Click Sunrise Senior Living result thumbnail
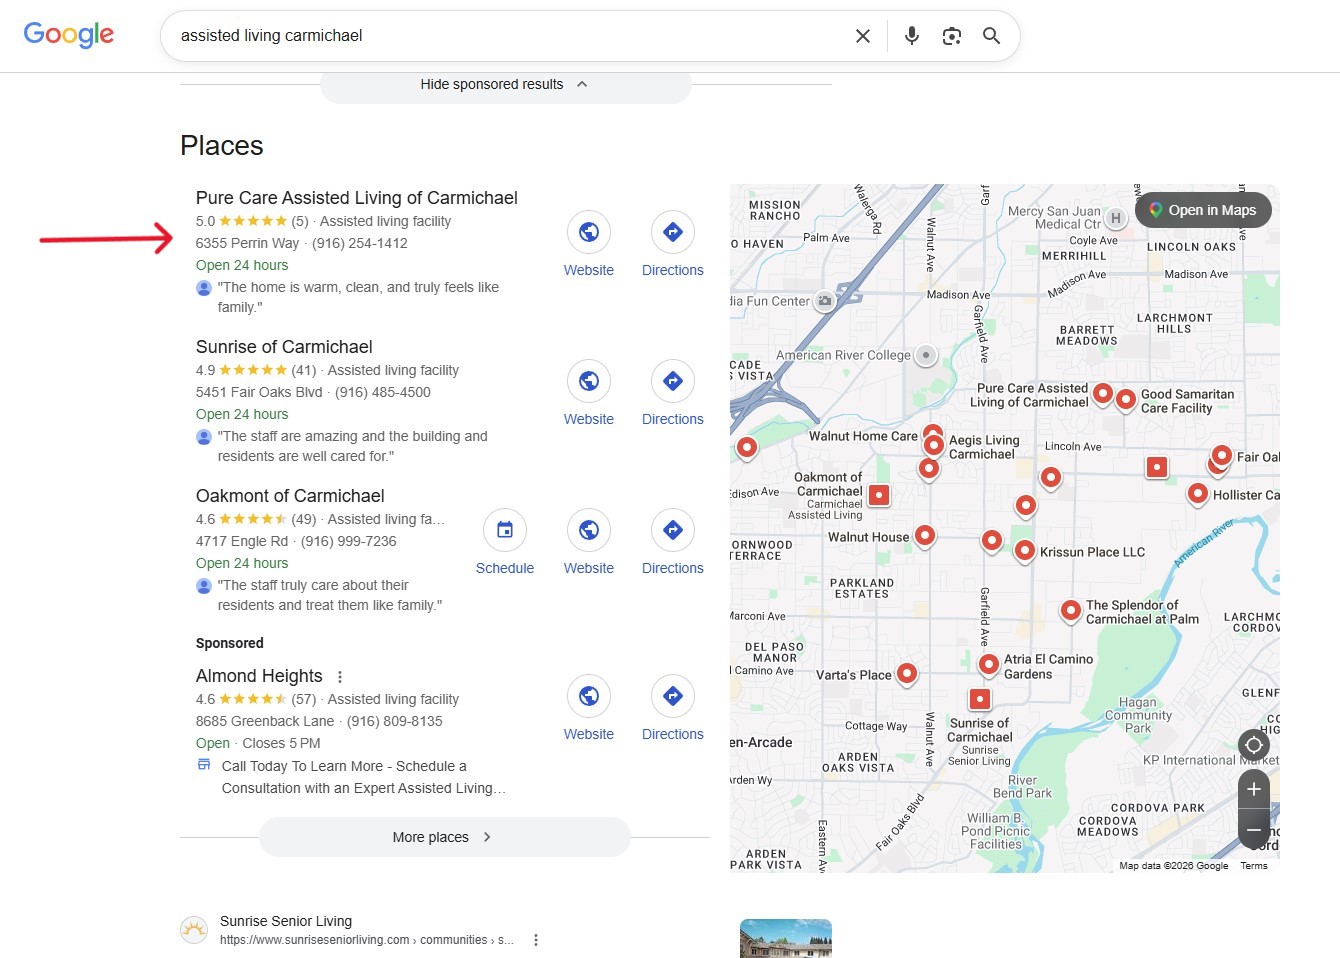The width and height of the screenshot is (1340, 958). coord(786,938)
